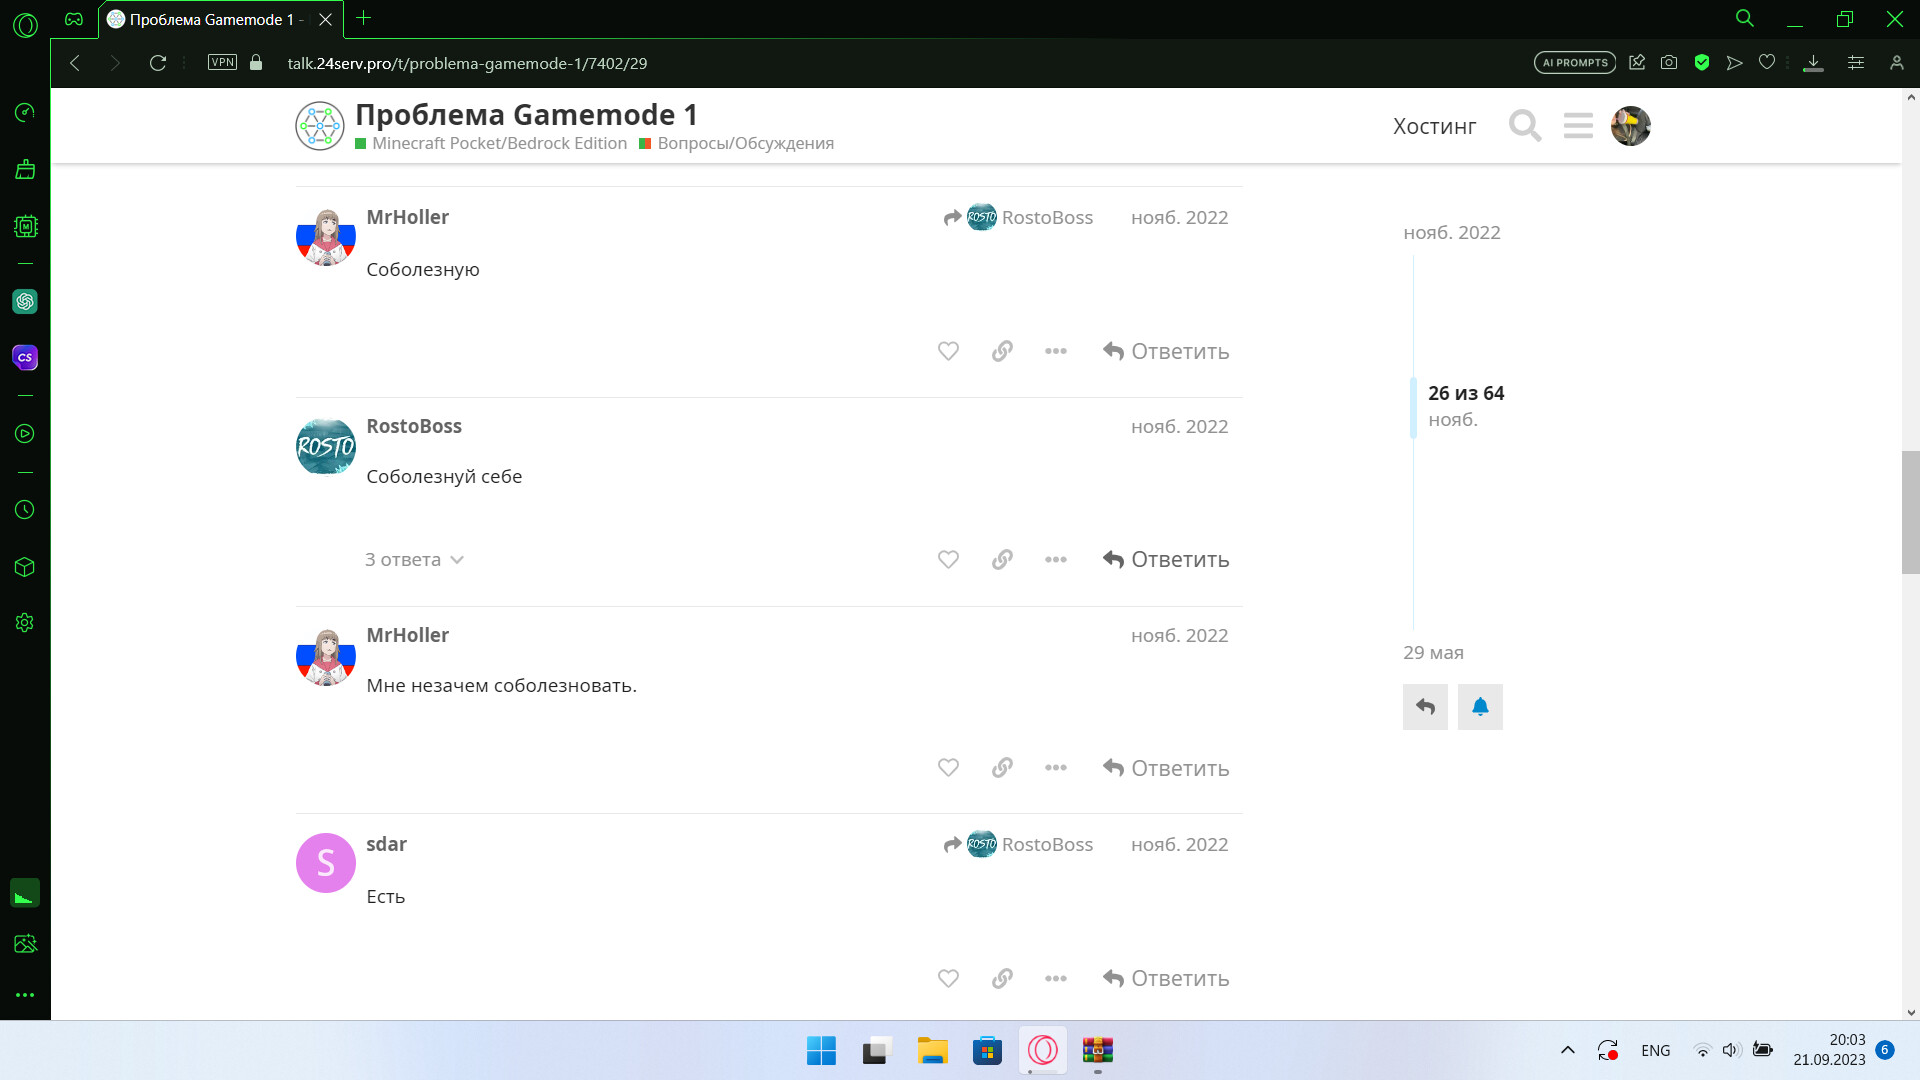Open forum hamburger menu
This screenshot has height=1080, width=1920.
pyautogui.click(x=1578, y=126)
